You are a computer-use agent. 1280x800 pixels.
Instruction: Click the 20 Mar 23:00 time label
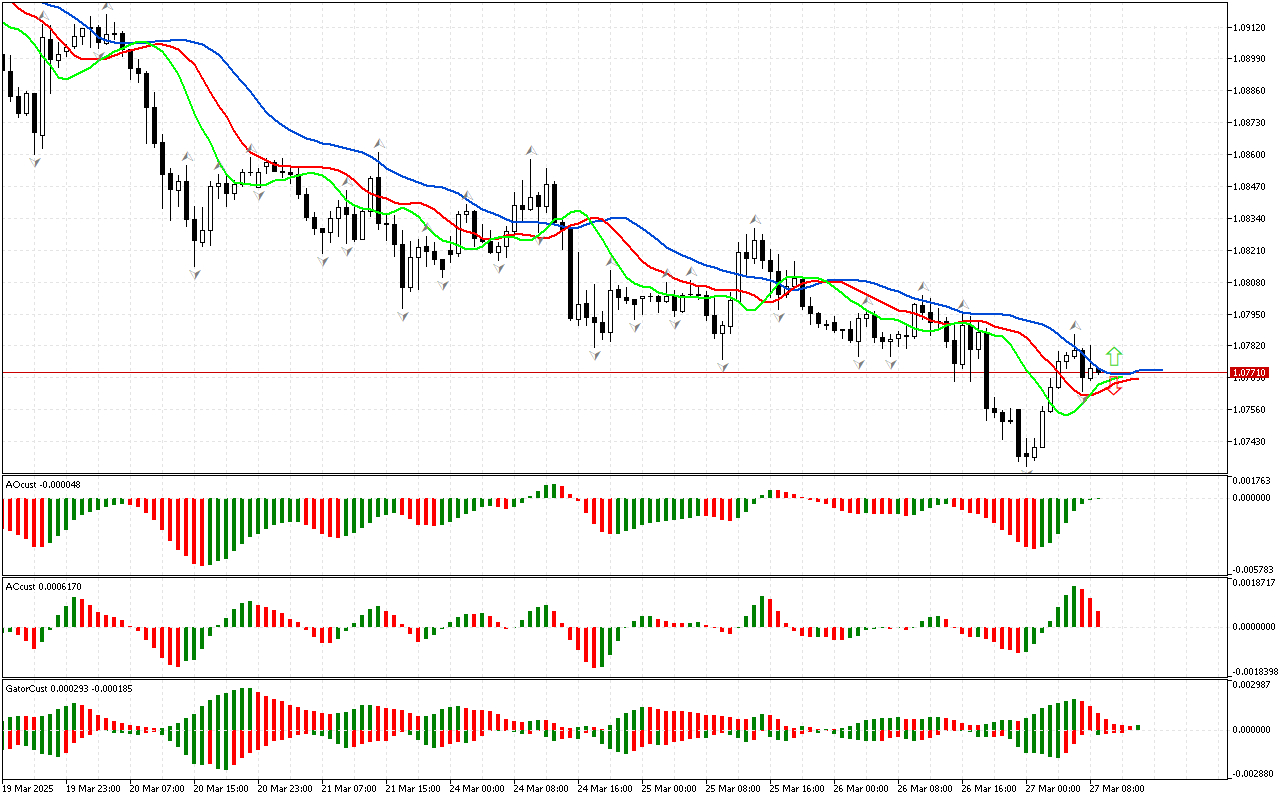(x=286, y=788)
